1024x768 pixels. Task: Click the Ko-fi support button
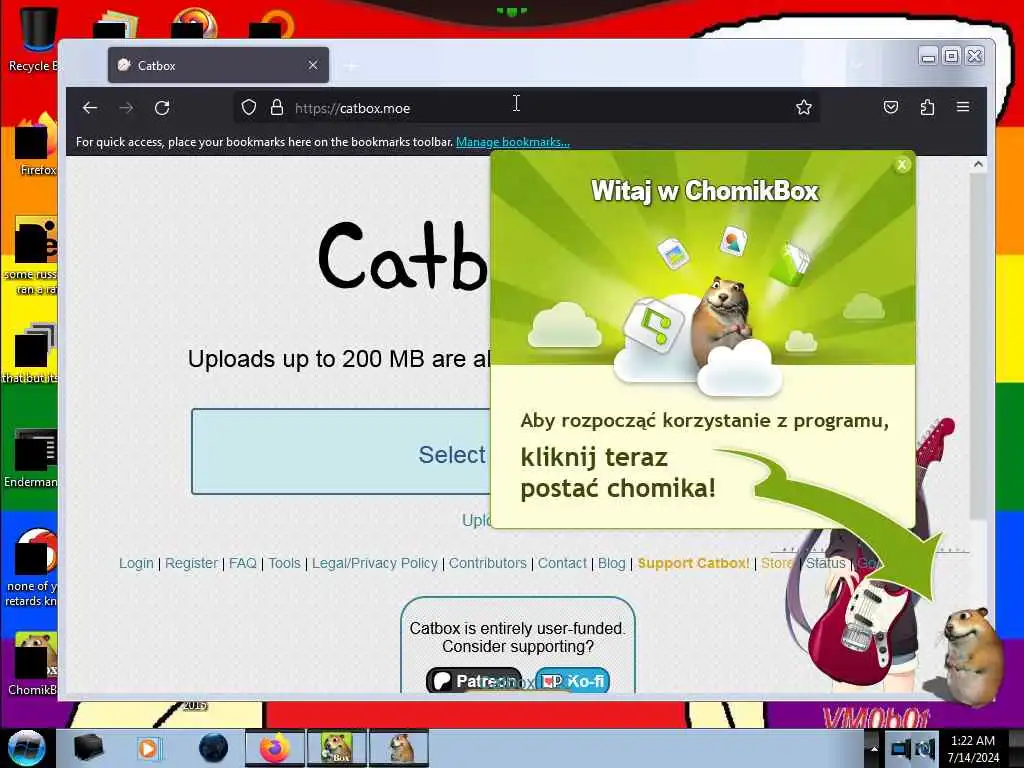[x=573, y=680]
